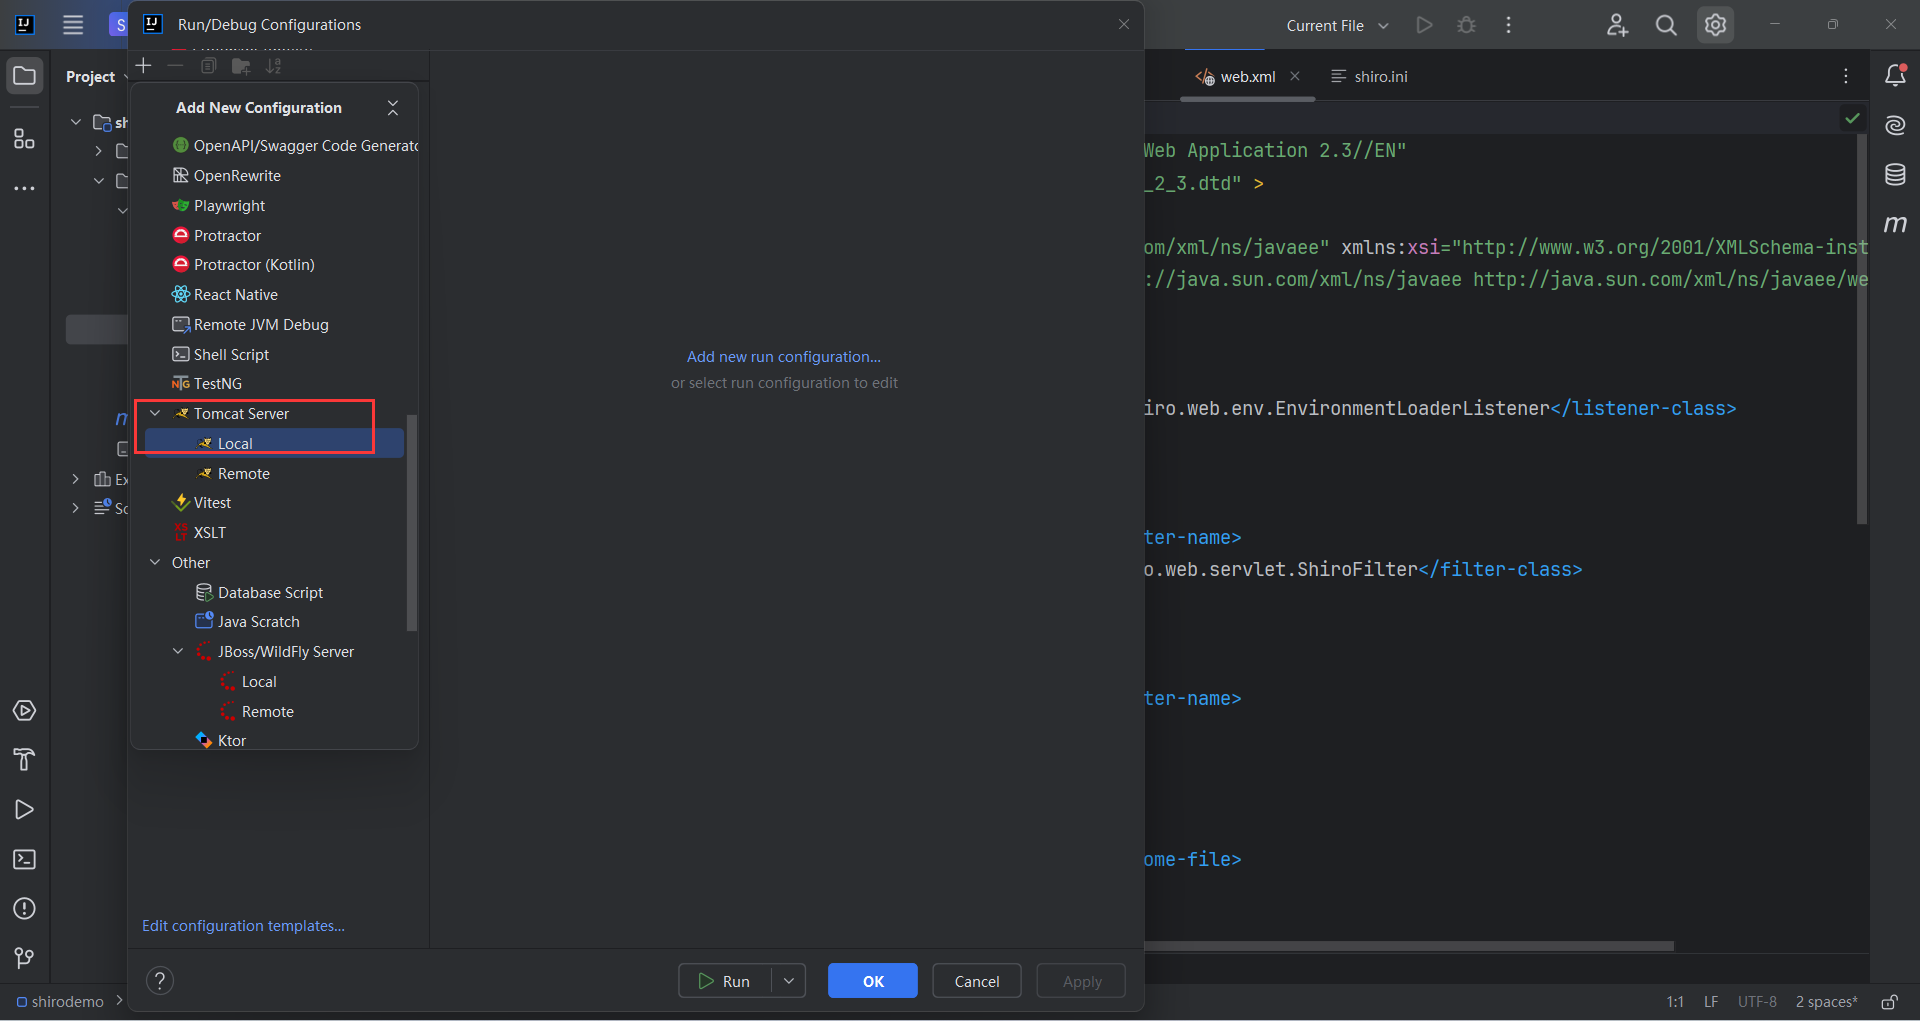Select Remote under JBoss/WildFly Server

coord(257,712)
